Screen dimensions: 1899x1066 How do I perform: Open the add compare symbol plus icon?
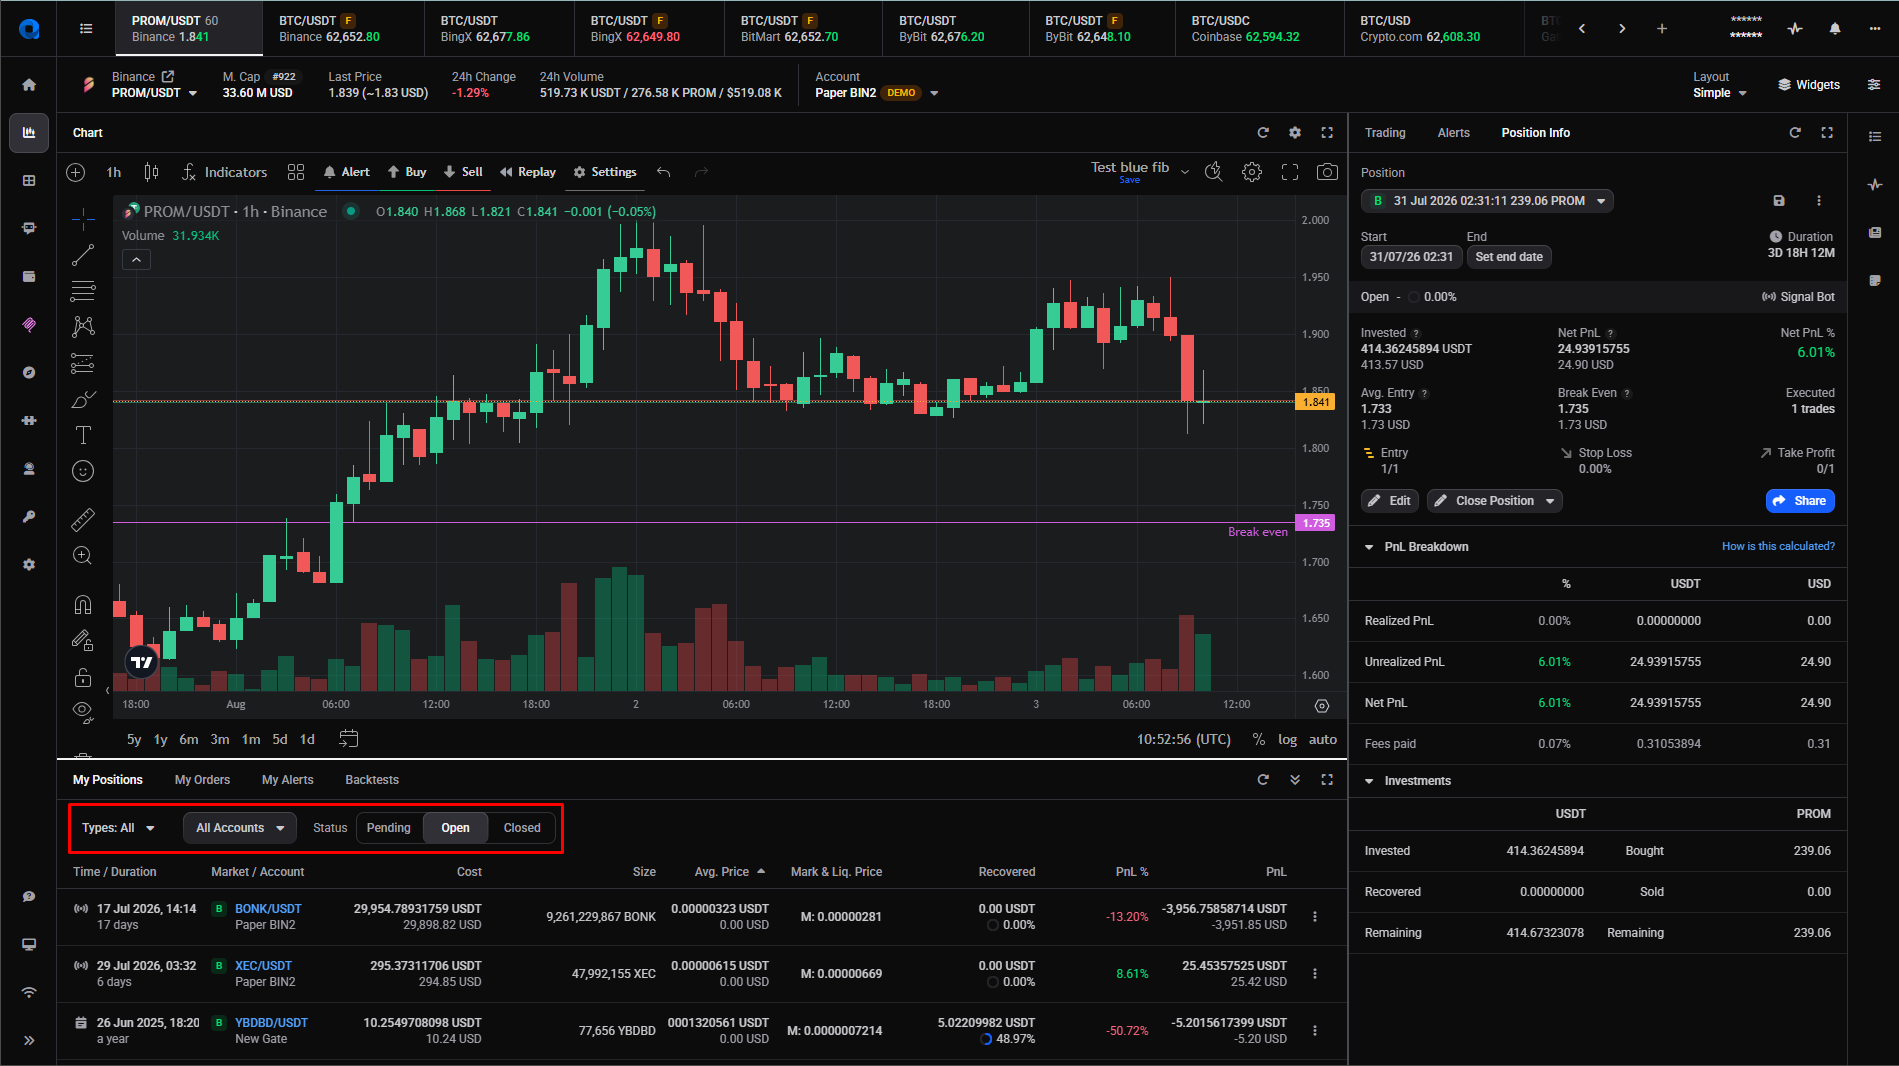click(x=76, y=172)
